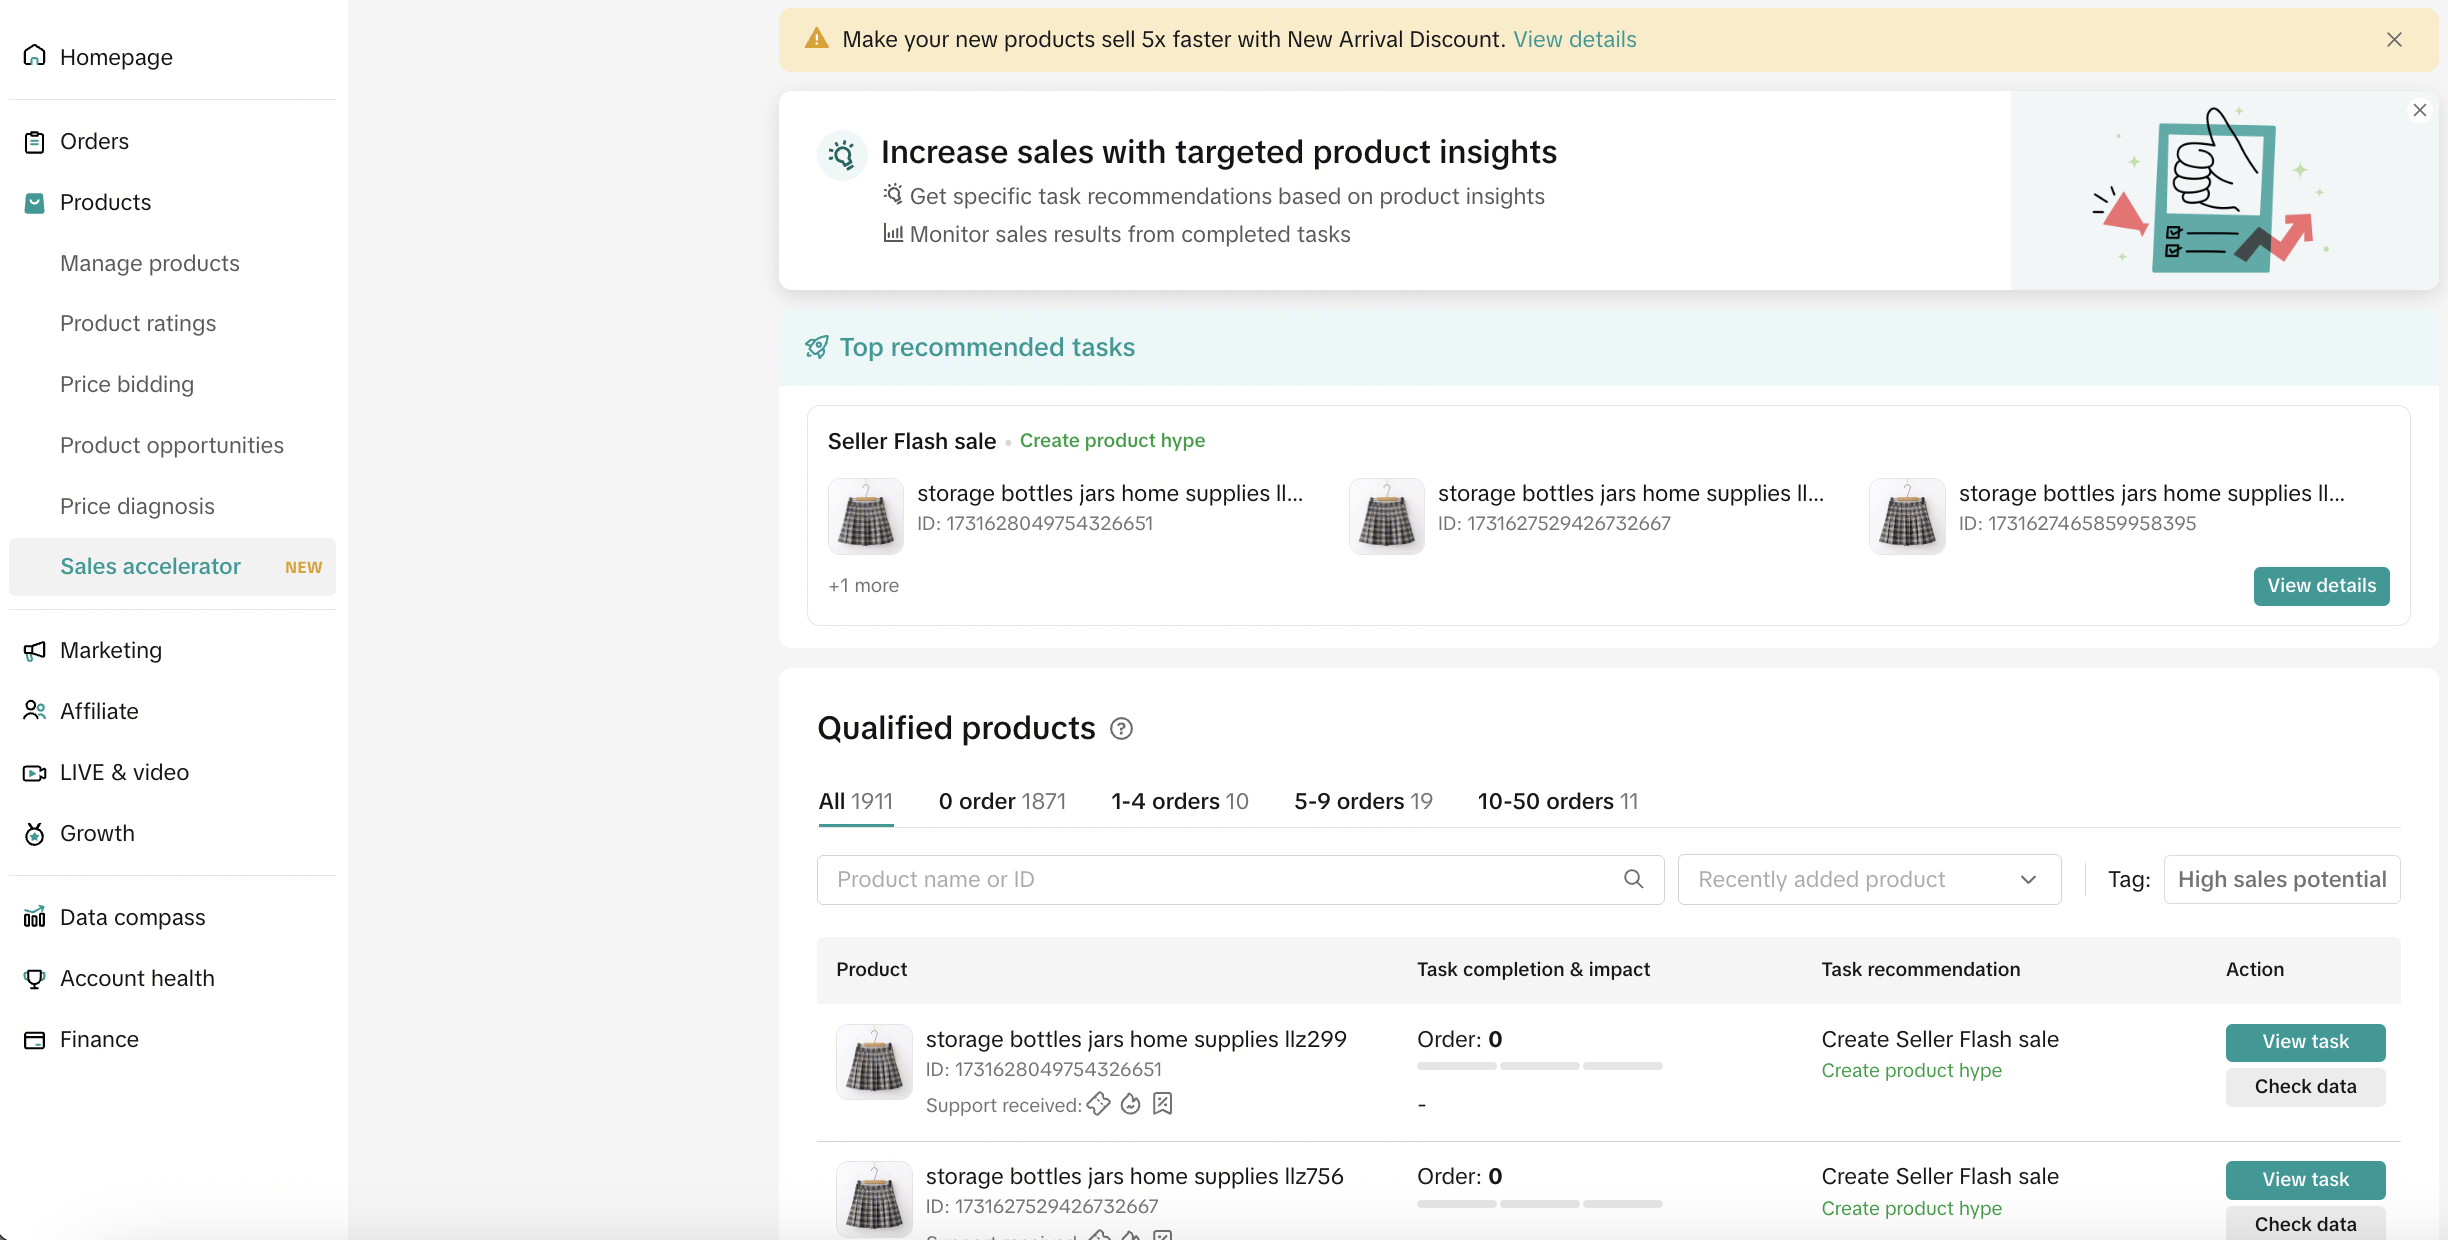Expand the Finance sidebar menu

coord(99,1040)
